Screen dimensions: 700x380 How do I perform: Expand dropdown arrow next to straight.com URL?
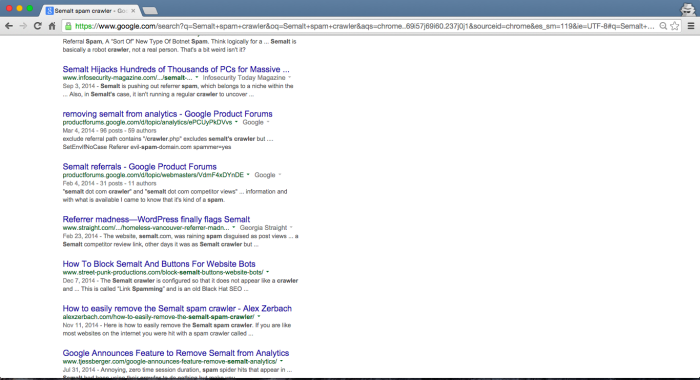coord(233,228)
